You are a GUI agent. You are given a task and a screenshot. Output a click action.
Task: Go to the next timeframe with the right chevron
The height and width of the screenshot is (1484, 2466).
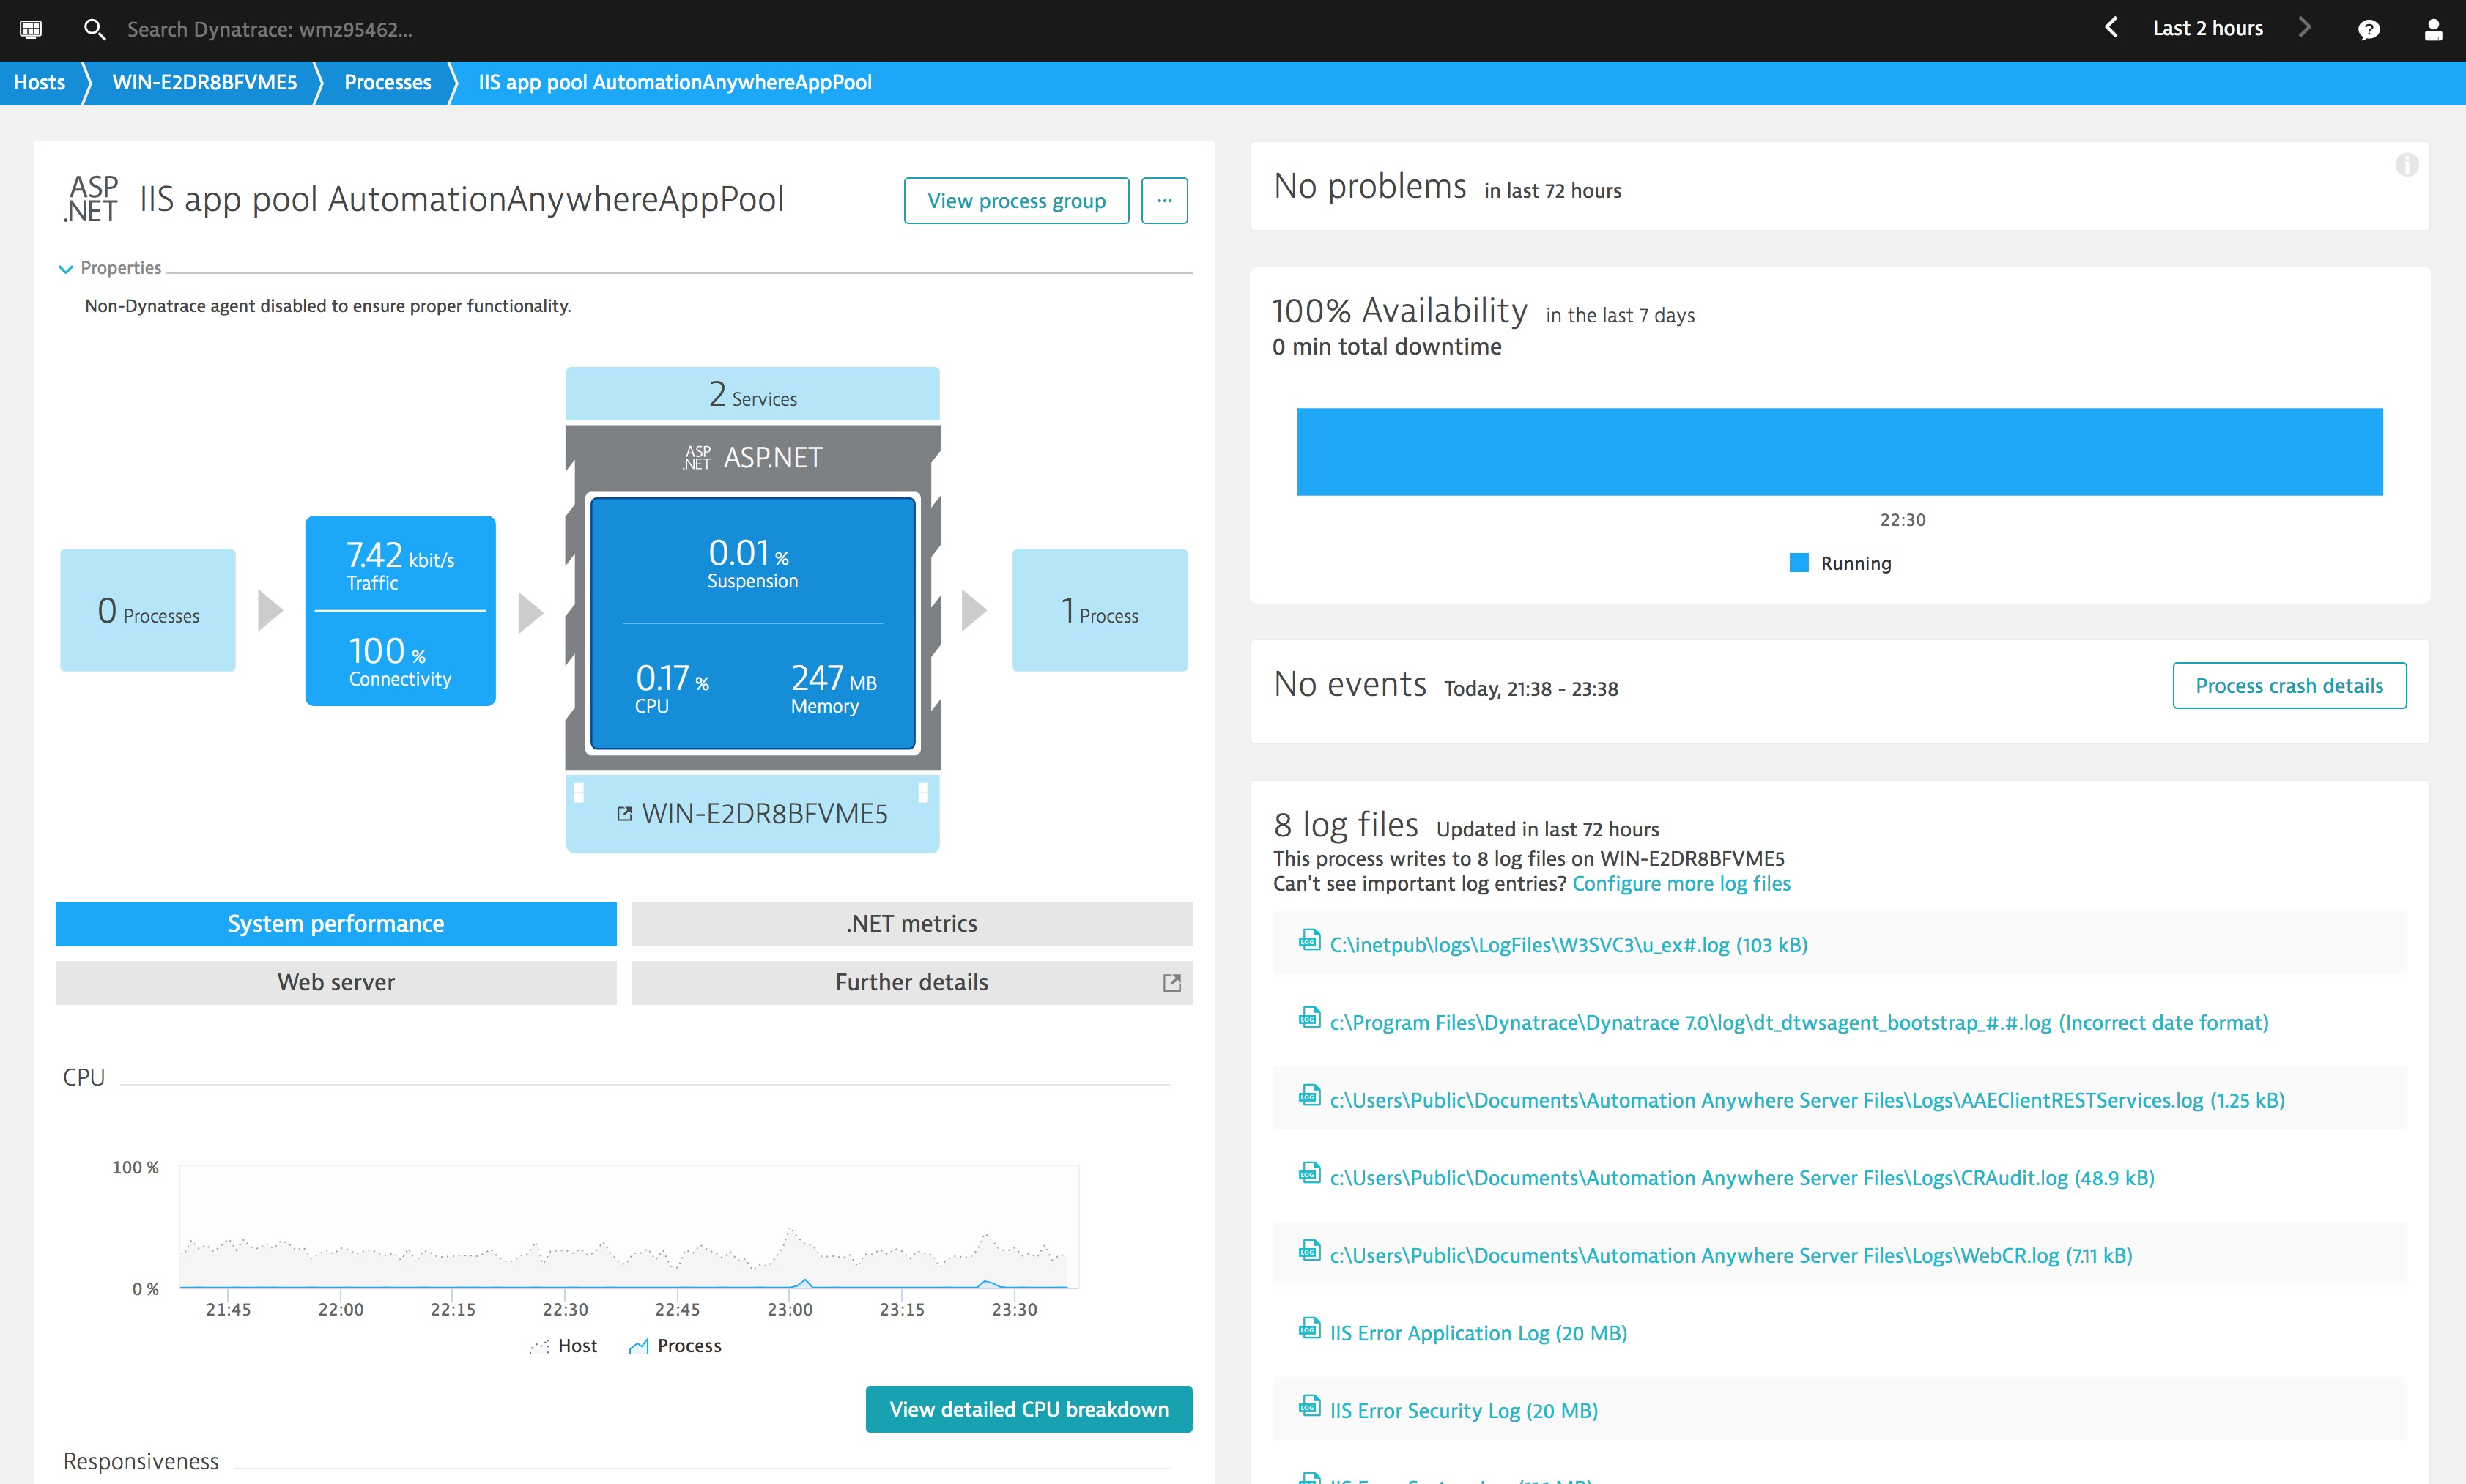(2306, 27)
